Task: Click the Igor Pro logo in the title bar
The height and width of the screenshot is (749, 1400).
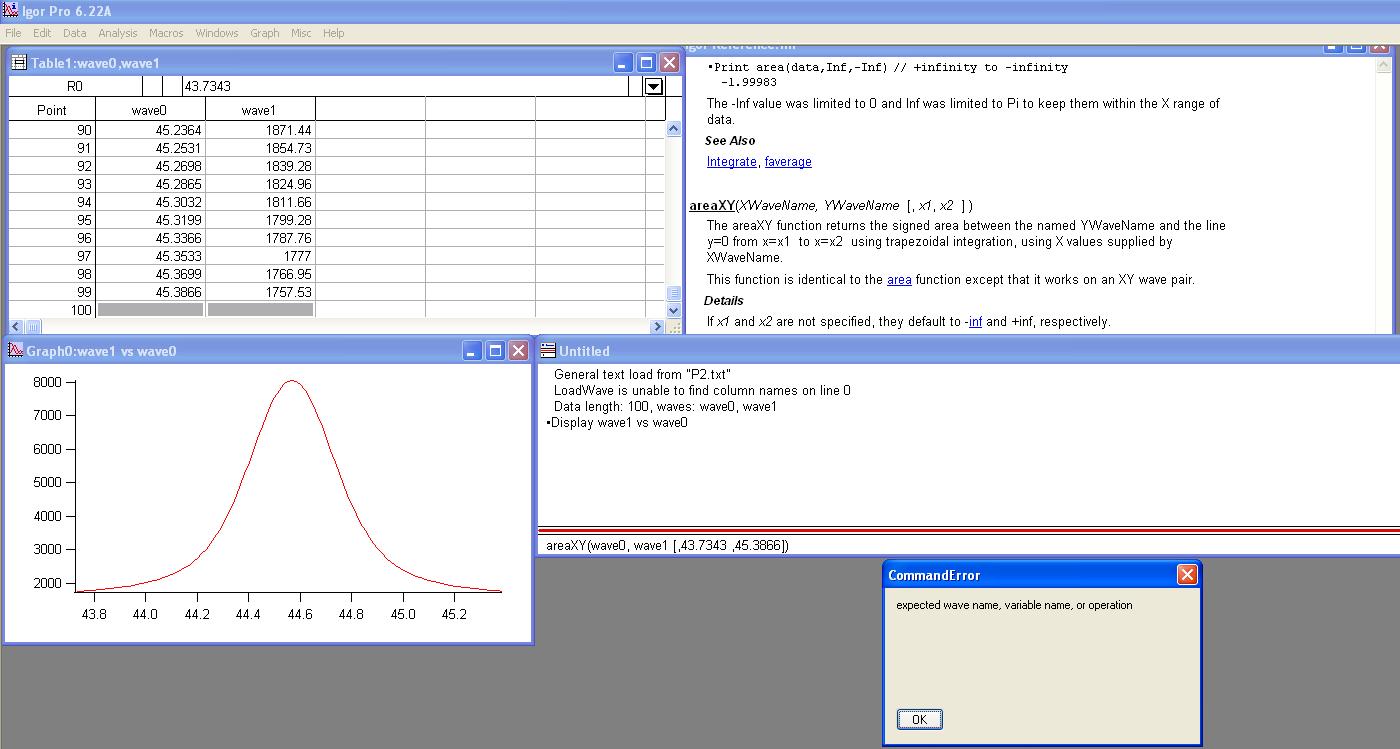Action: (x=11, y=10)
